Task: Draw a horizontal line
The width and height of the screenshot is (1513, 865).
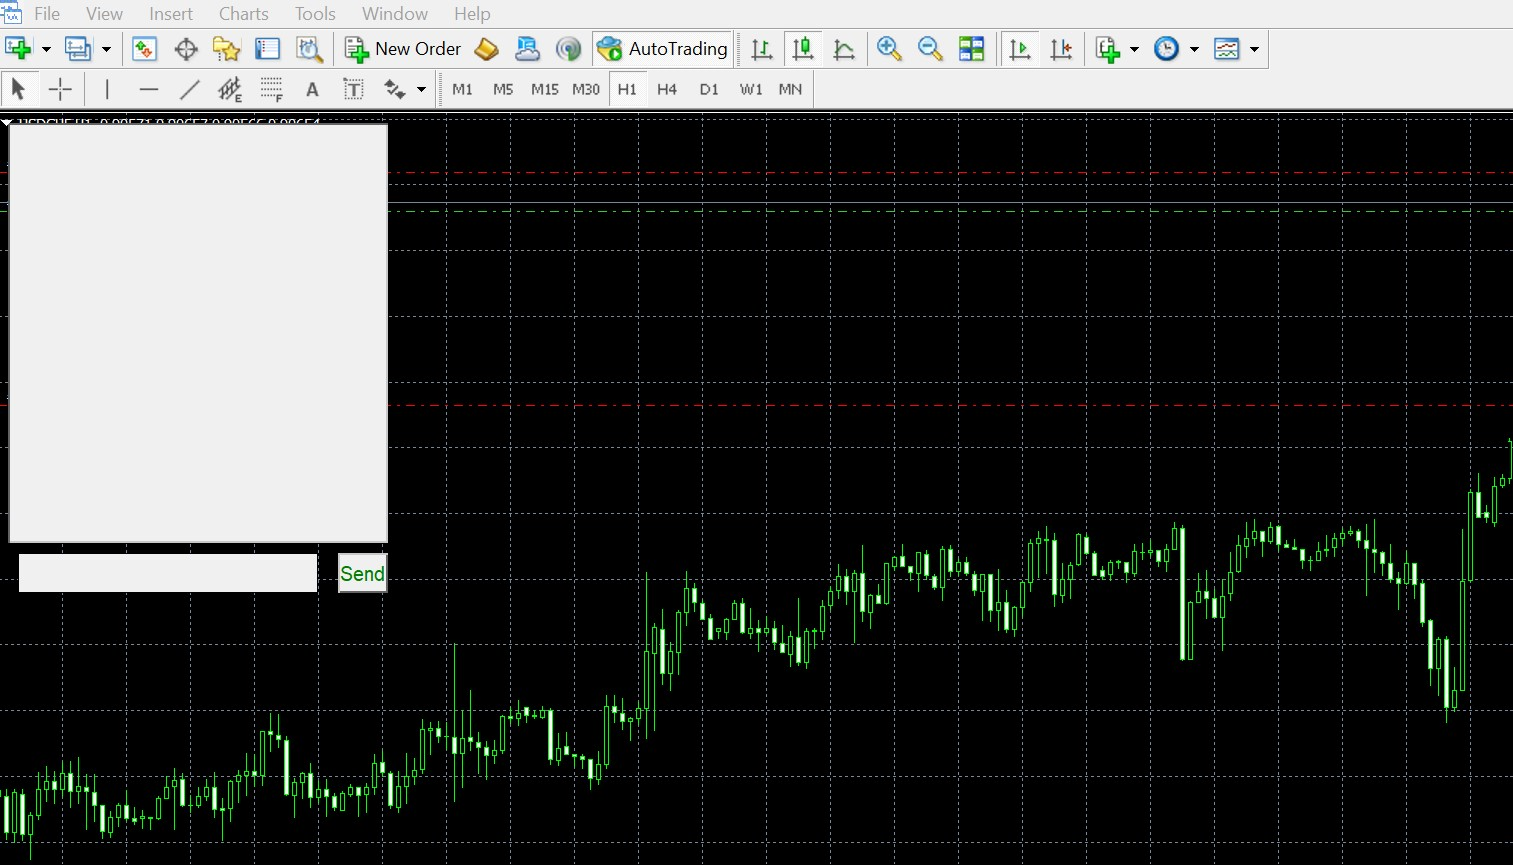Action: (149, 89)
